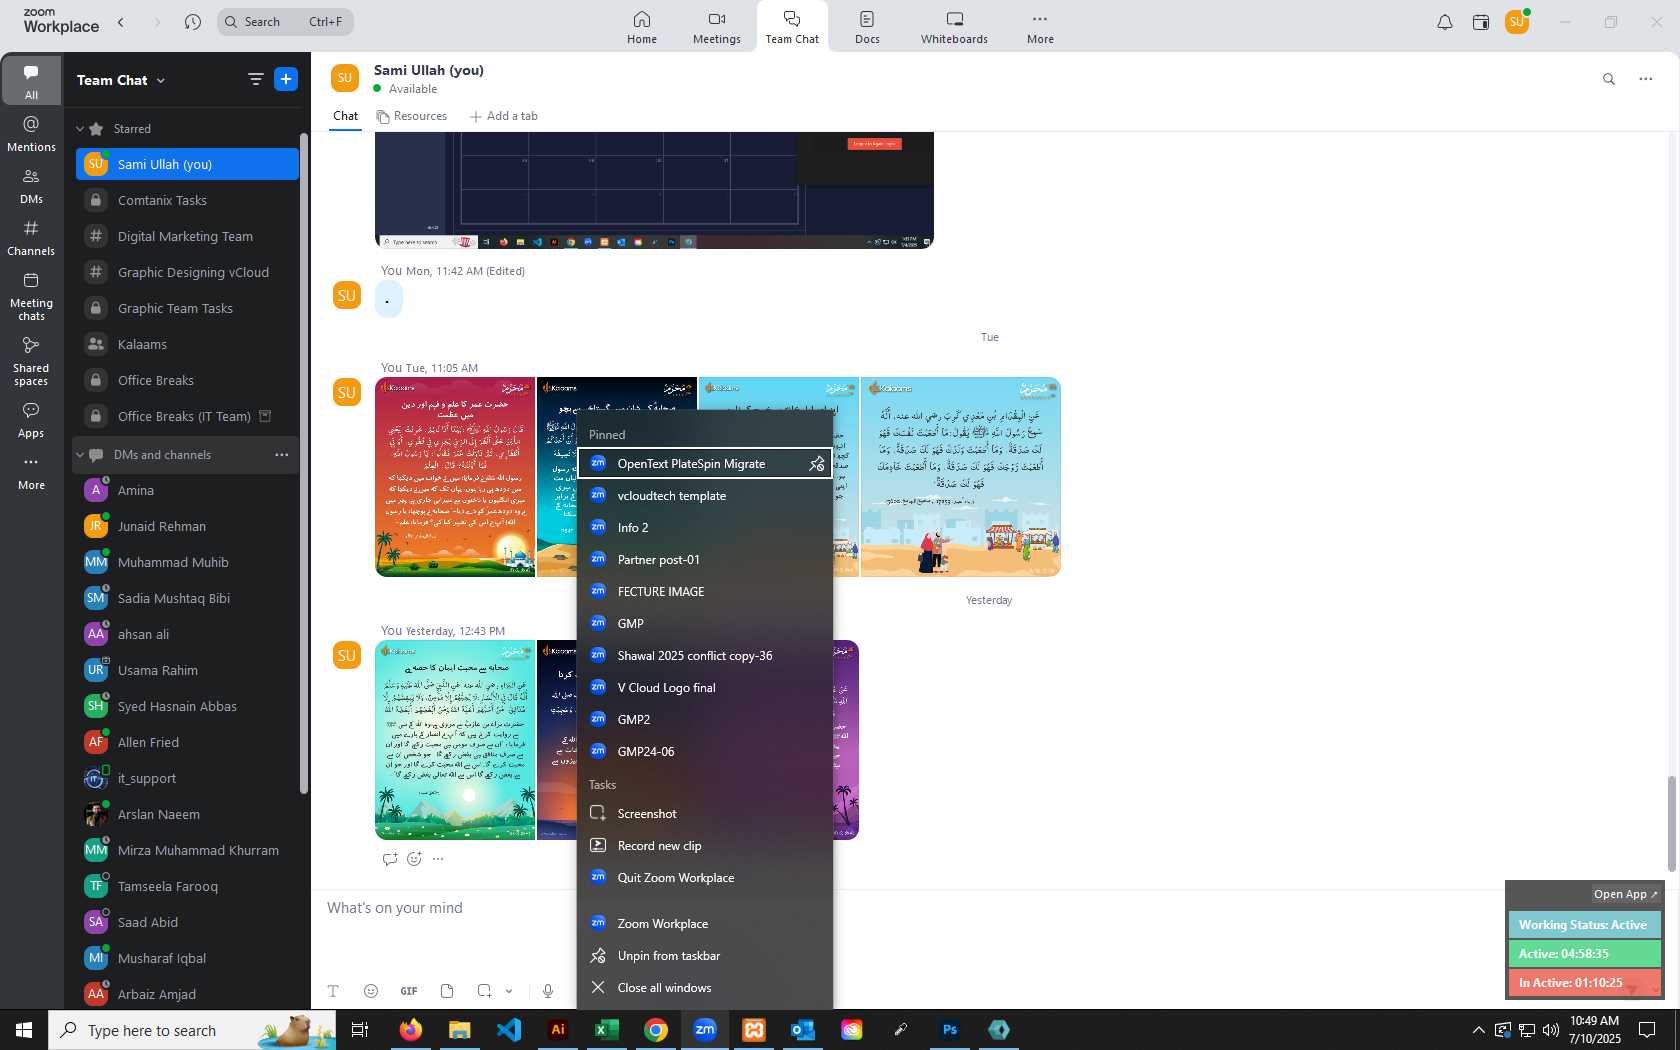Search within chat using magnifier icon
Viewport: 1680px width, 1050px height.
pyautogui.click(x=1609, y=79)
